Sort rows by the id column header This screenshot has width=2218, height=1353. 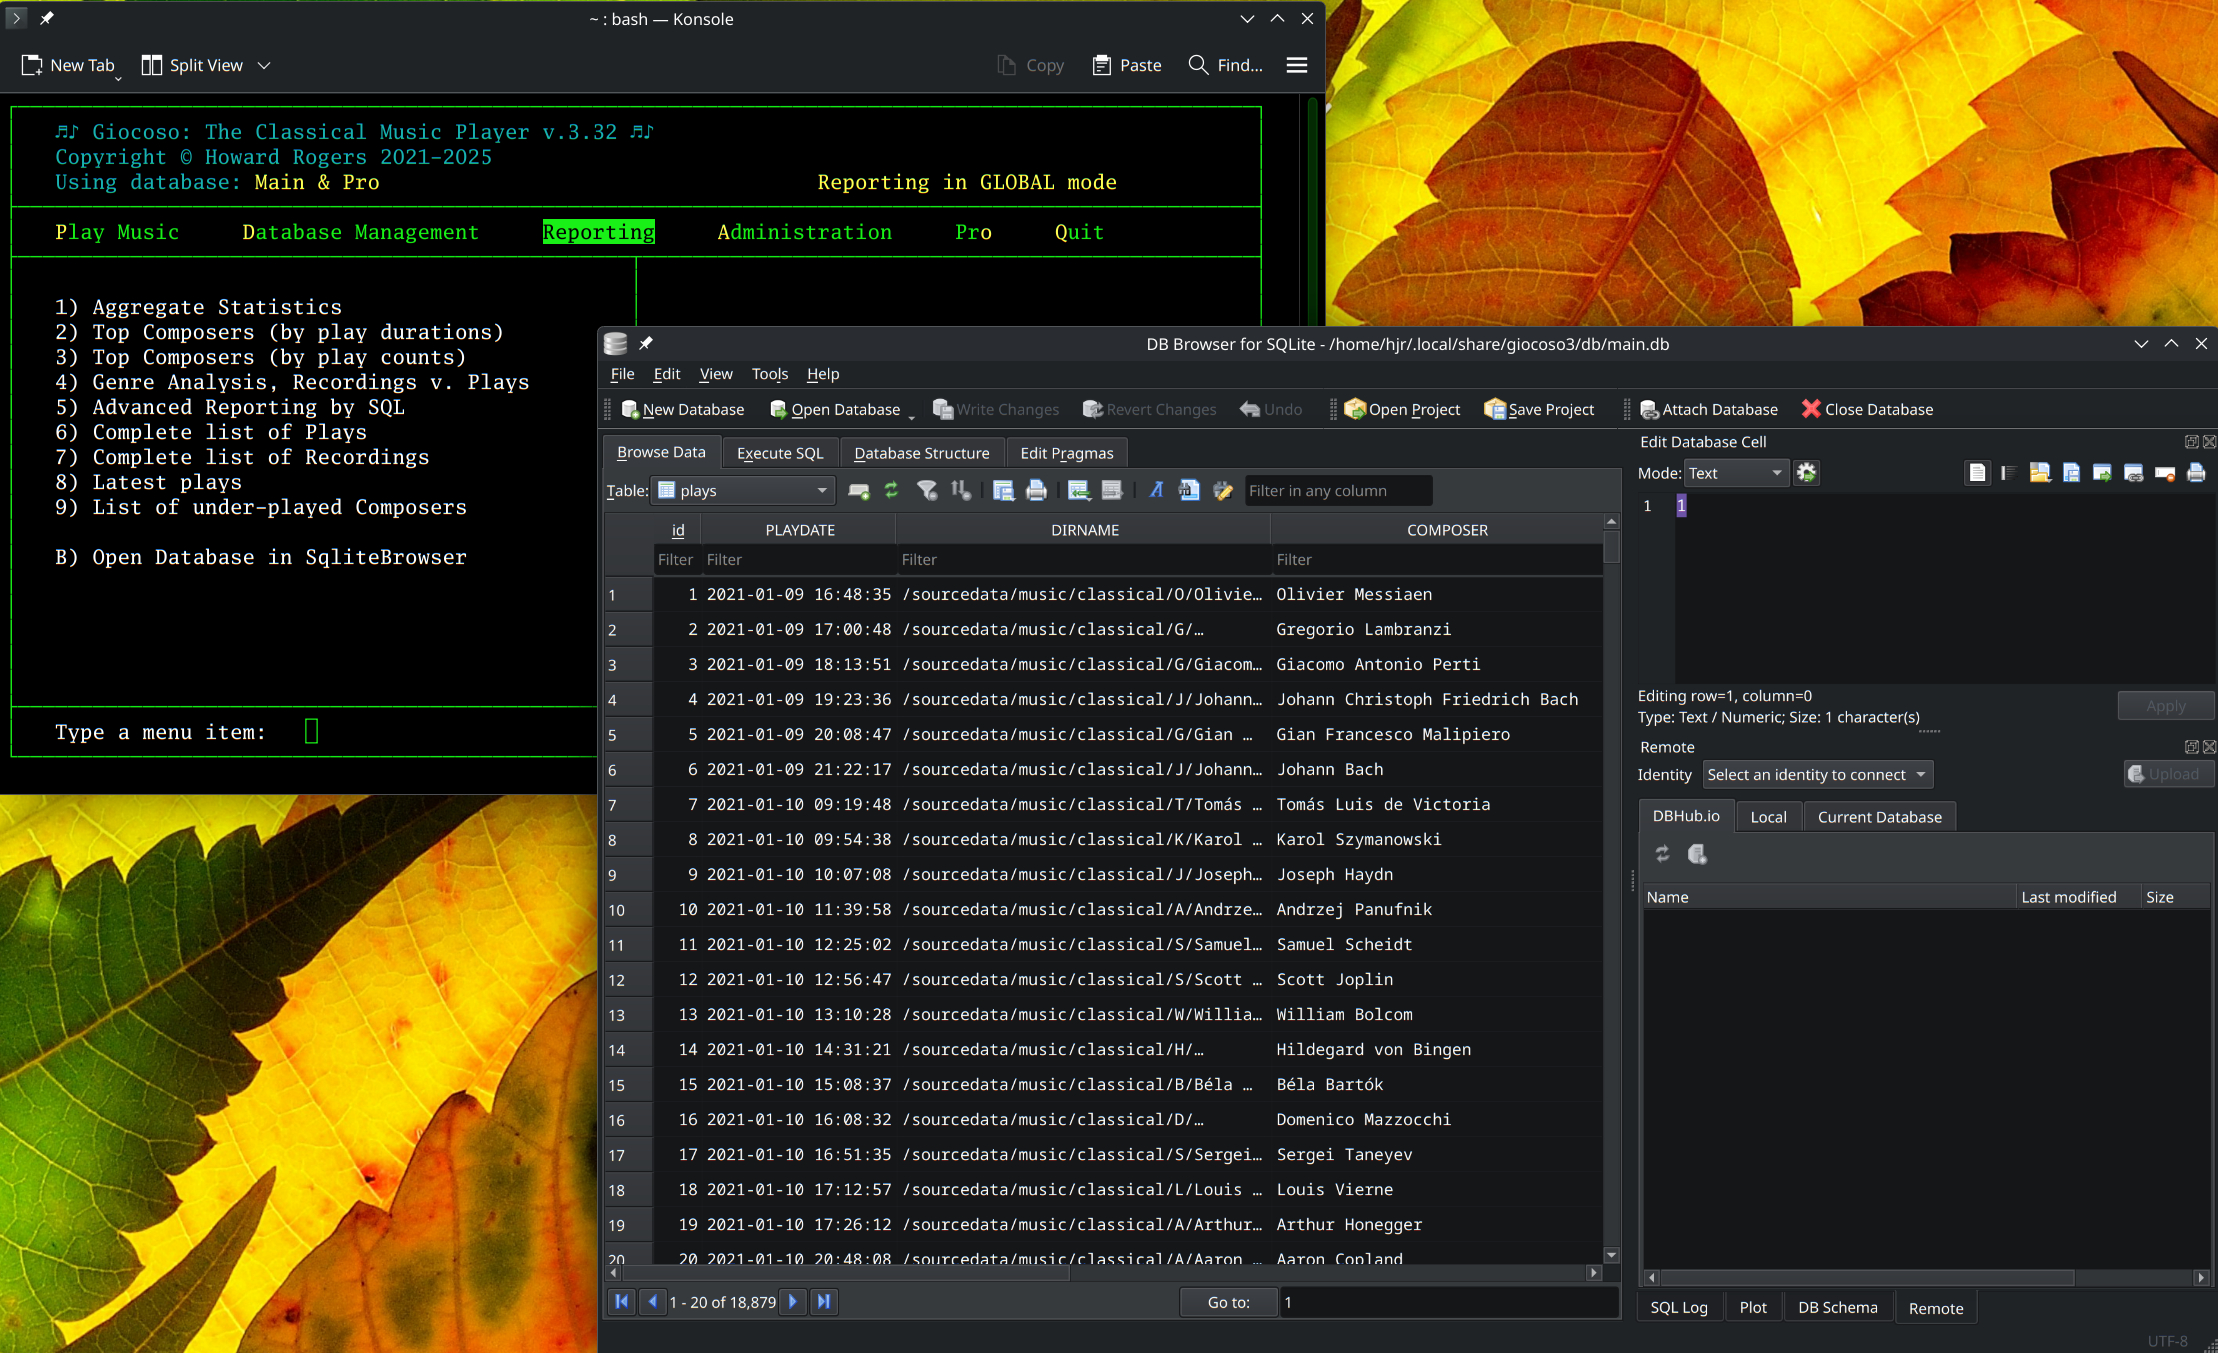[x=677, y=529]
